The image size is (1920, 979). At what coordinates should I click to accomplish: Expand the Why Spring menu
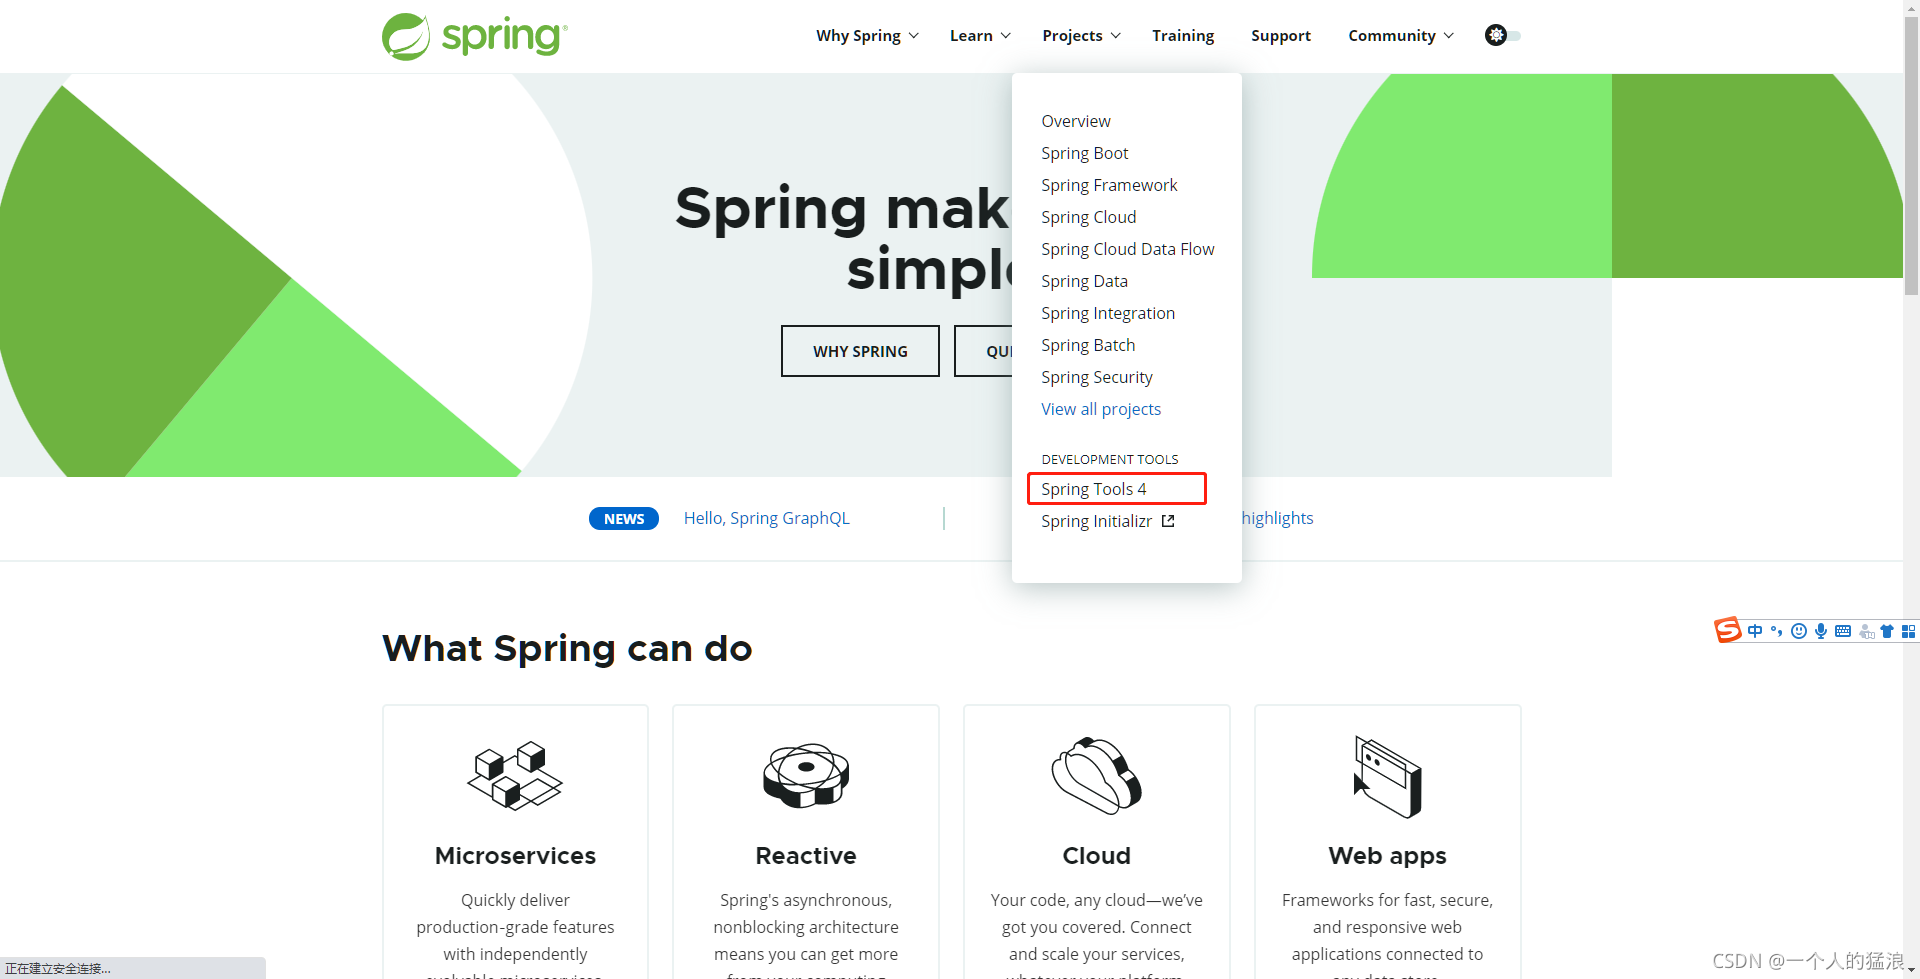[867, 35]
